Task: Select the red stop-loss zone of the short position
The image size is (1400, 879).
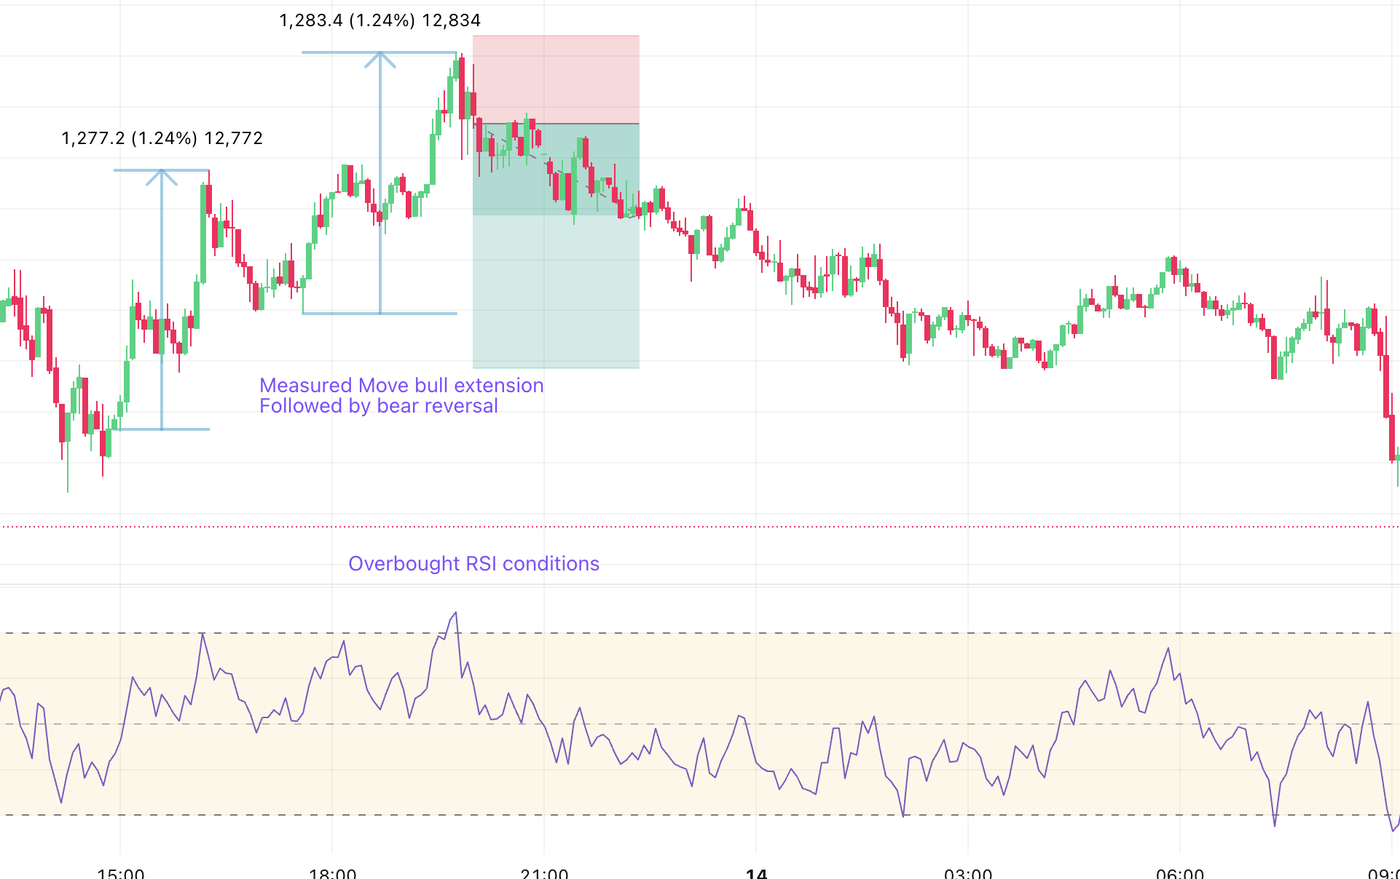Action: (x=556, y=79)
